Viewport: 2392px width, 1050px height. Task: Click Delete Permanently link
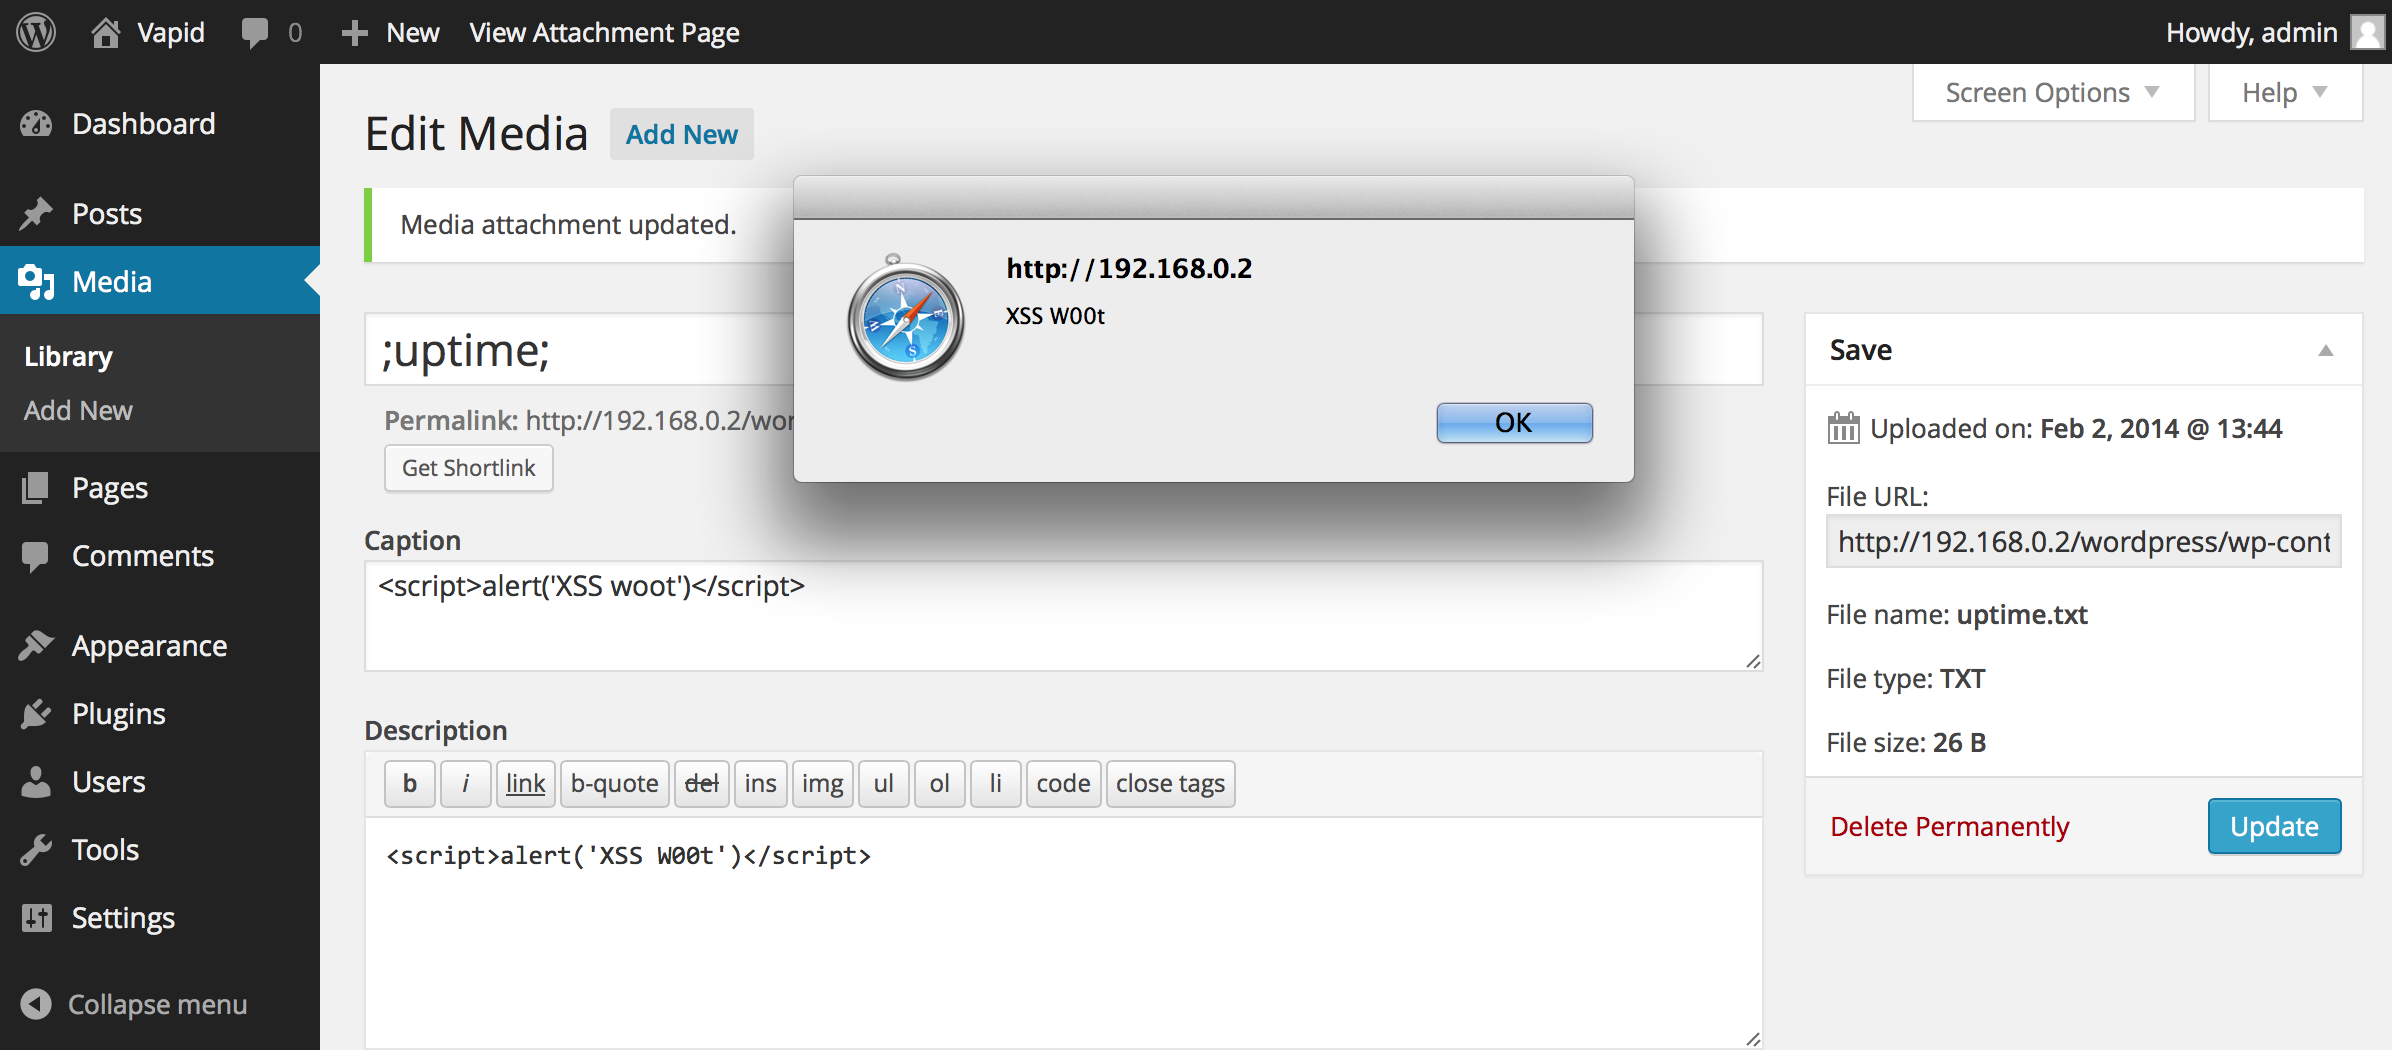tap(1949, 827)
